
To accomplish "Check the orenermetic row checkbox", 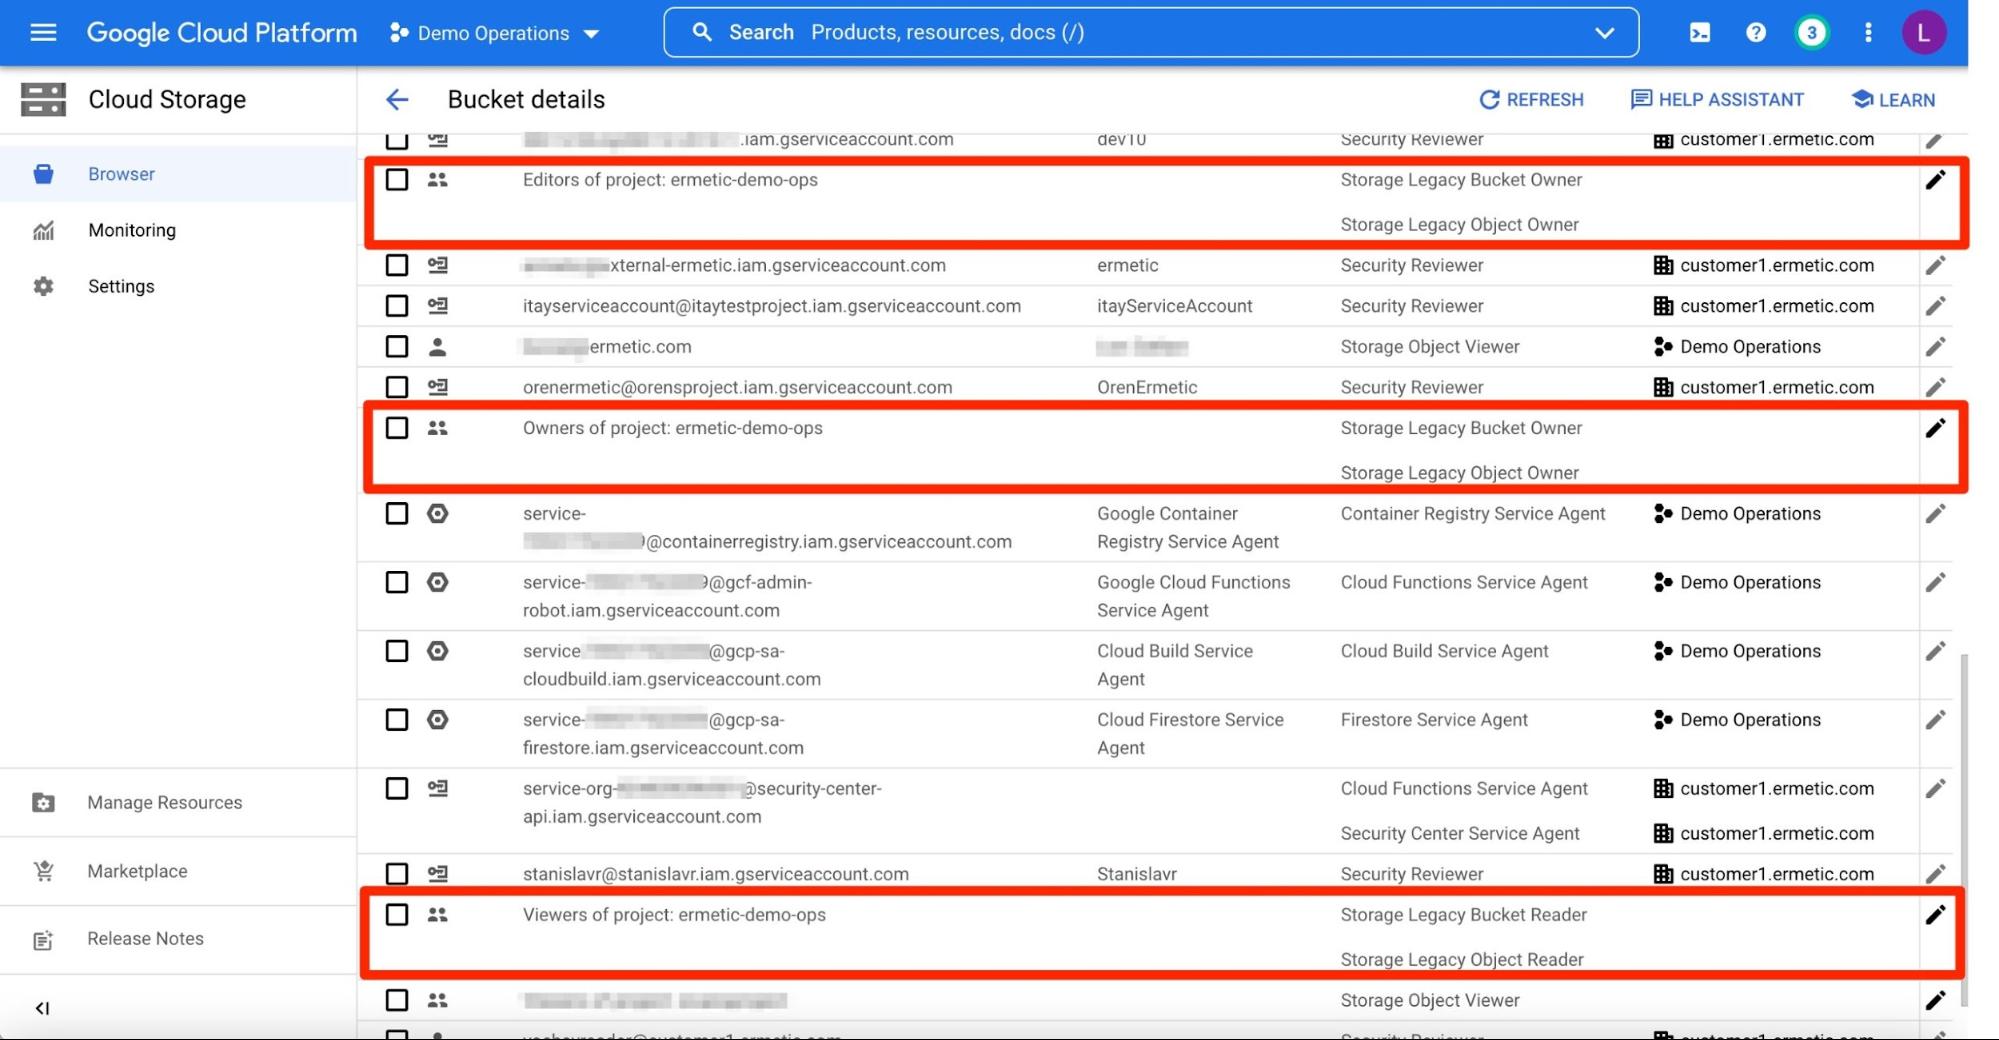I will pos(397,387).
